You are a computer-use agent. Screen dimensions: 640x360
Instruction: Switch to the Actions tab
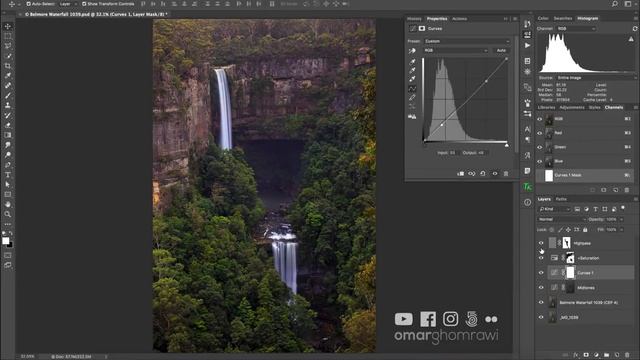(459, 19)
